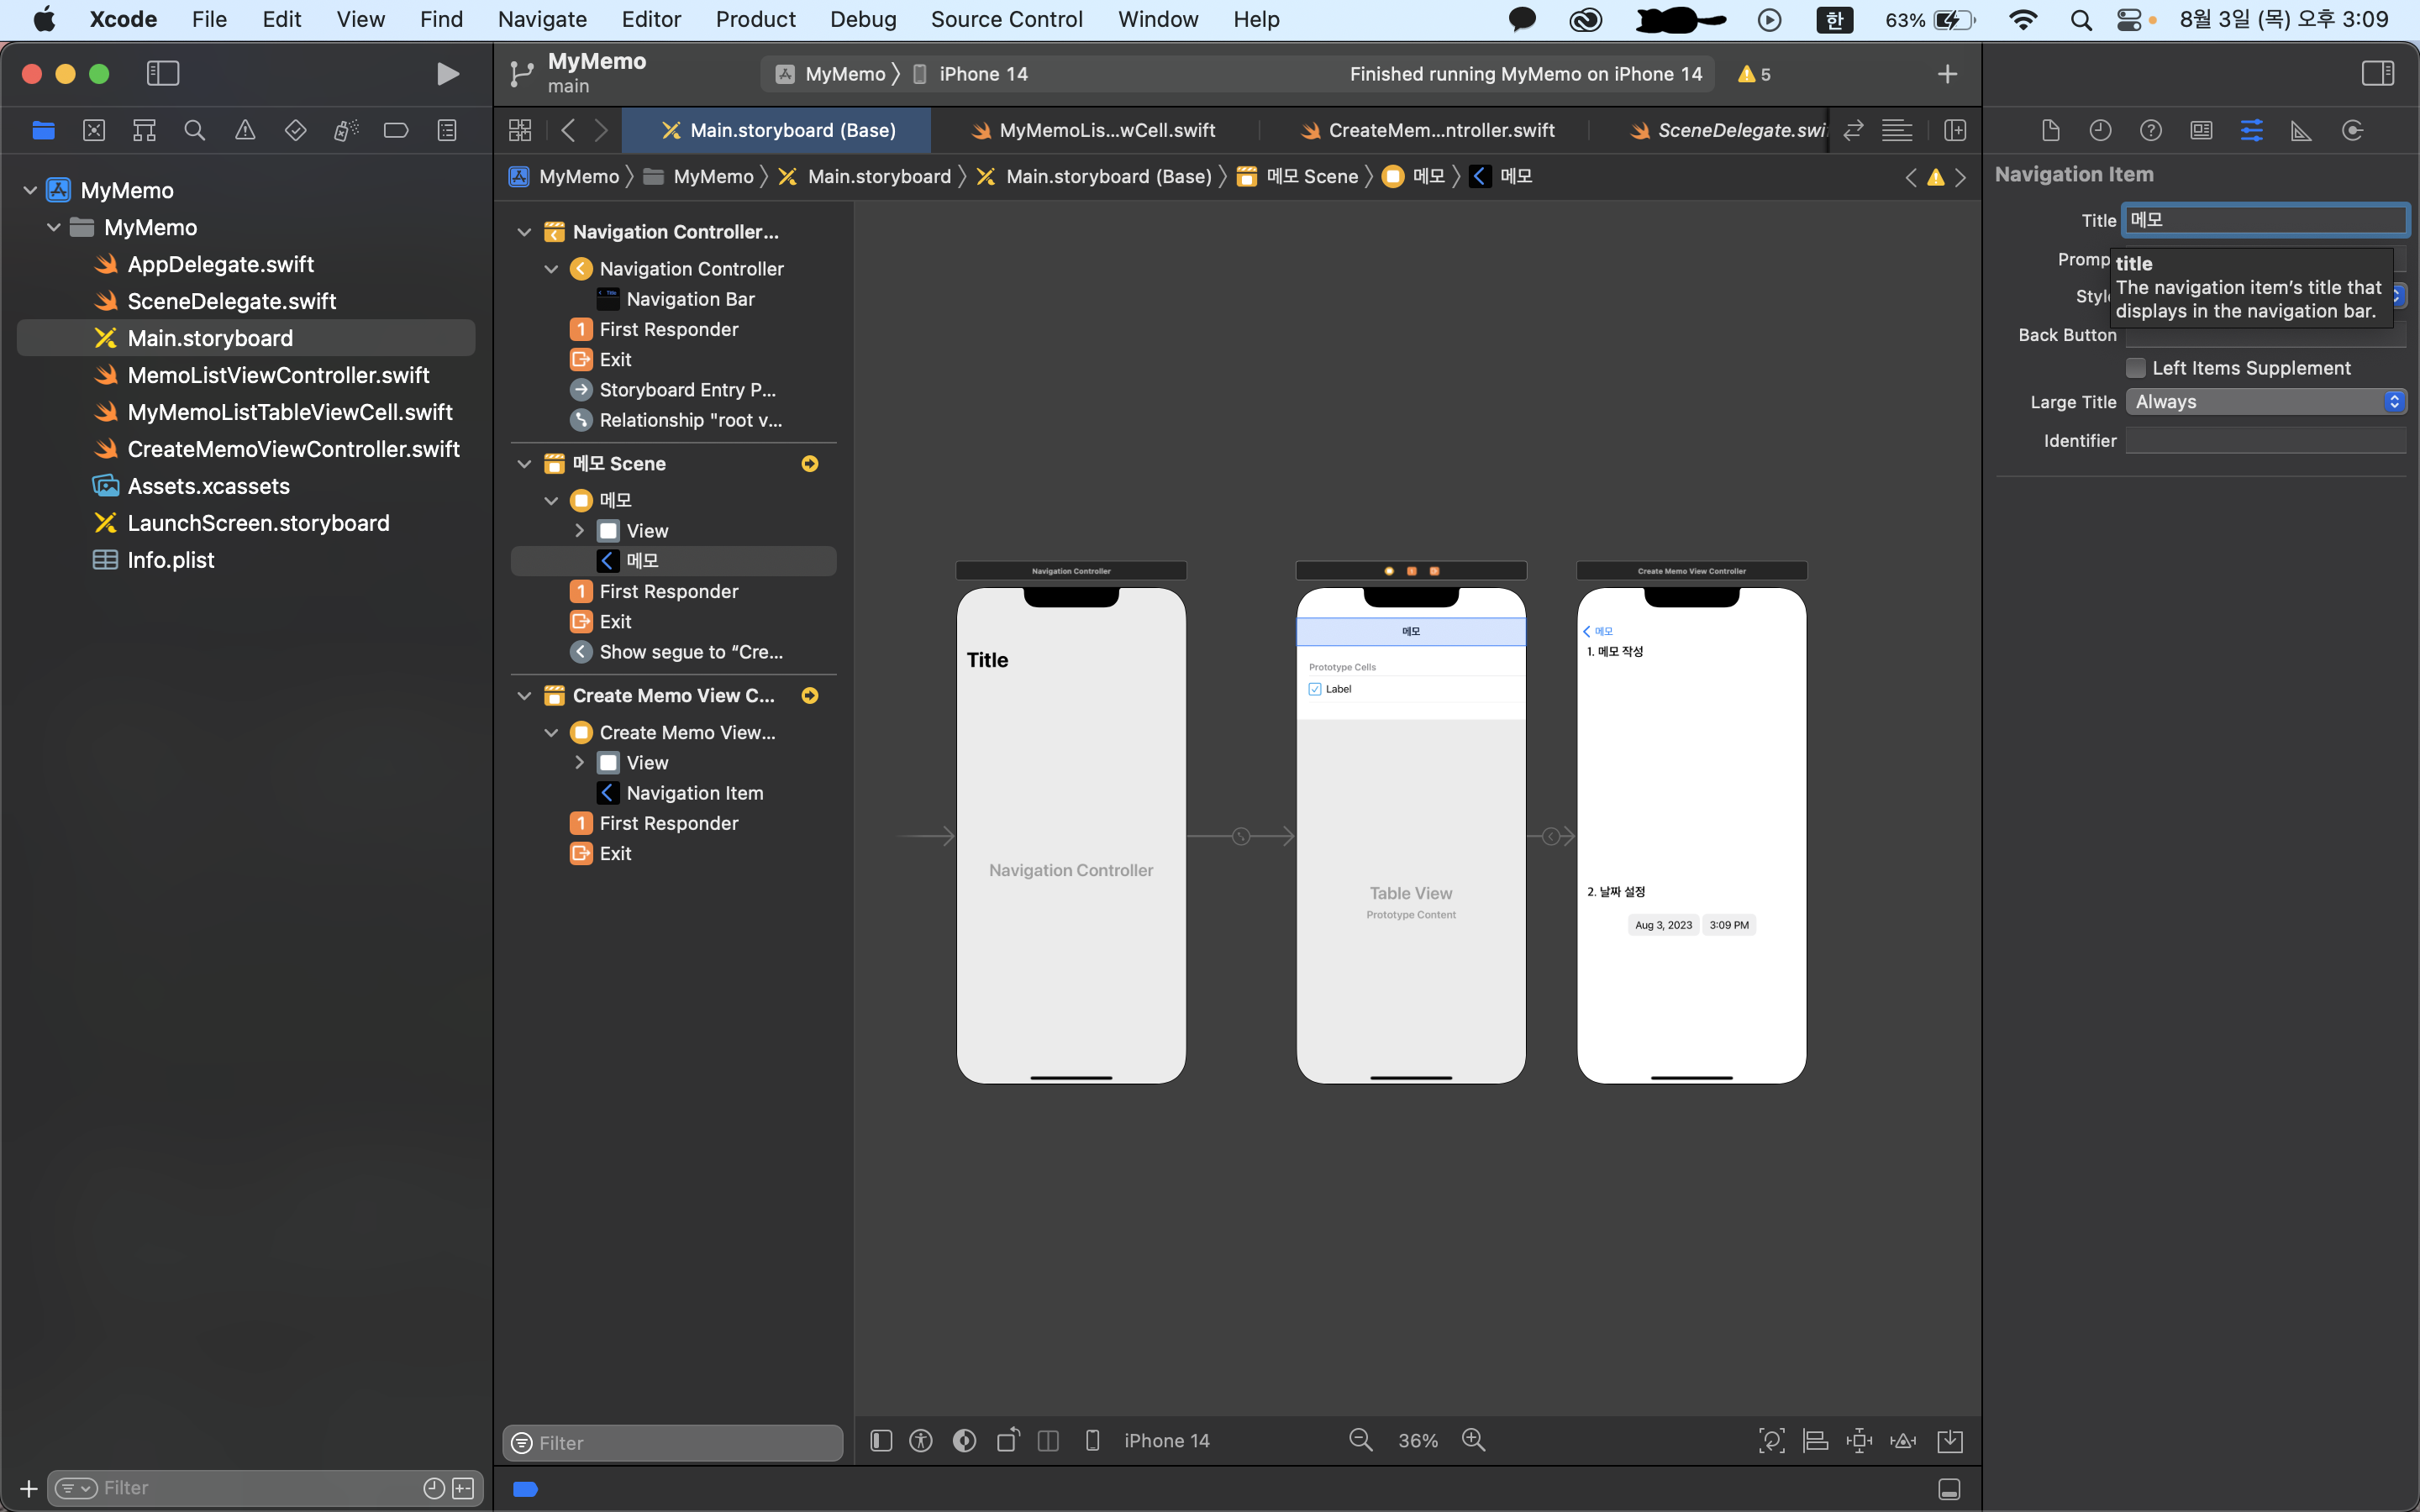Open MemoListViewController.swift in project navigator
2420x1512 pixels.
pos(278,375)
